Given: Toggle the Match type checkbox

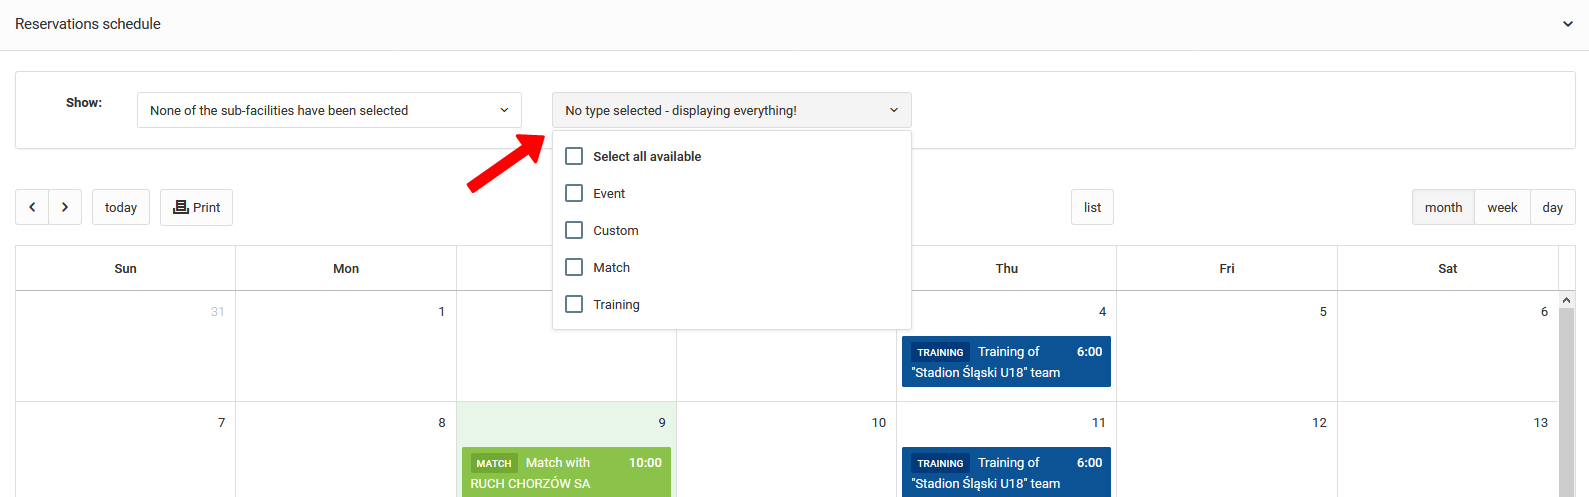Looking at the screenshot, I should (x=574, y=267).
